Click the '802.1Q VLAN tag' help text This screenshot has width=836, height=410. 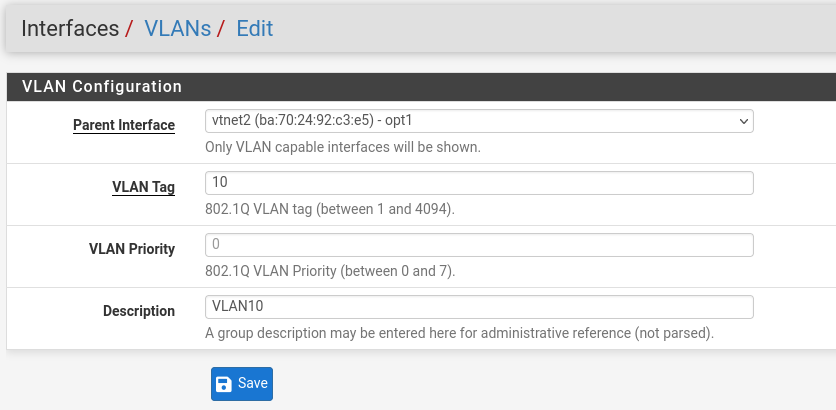click(330, 209)
